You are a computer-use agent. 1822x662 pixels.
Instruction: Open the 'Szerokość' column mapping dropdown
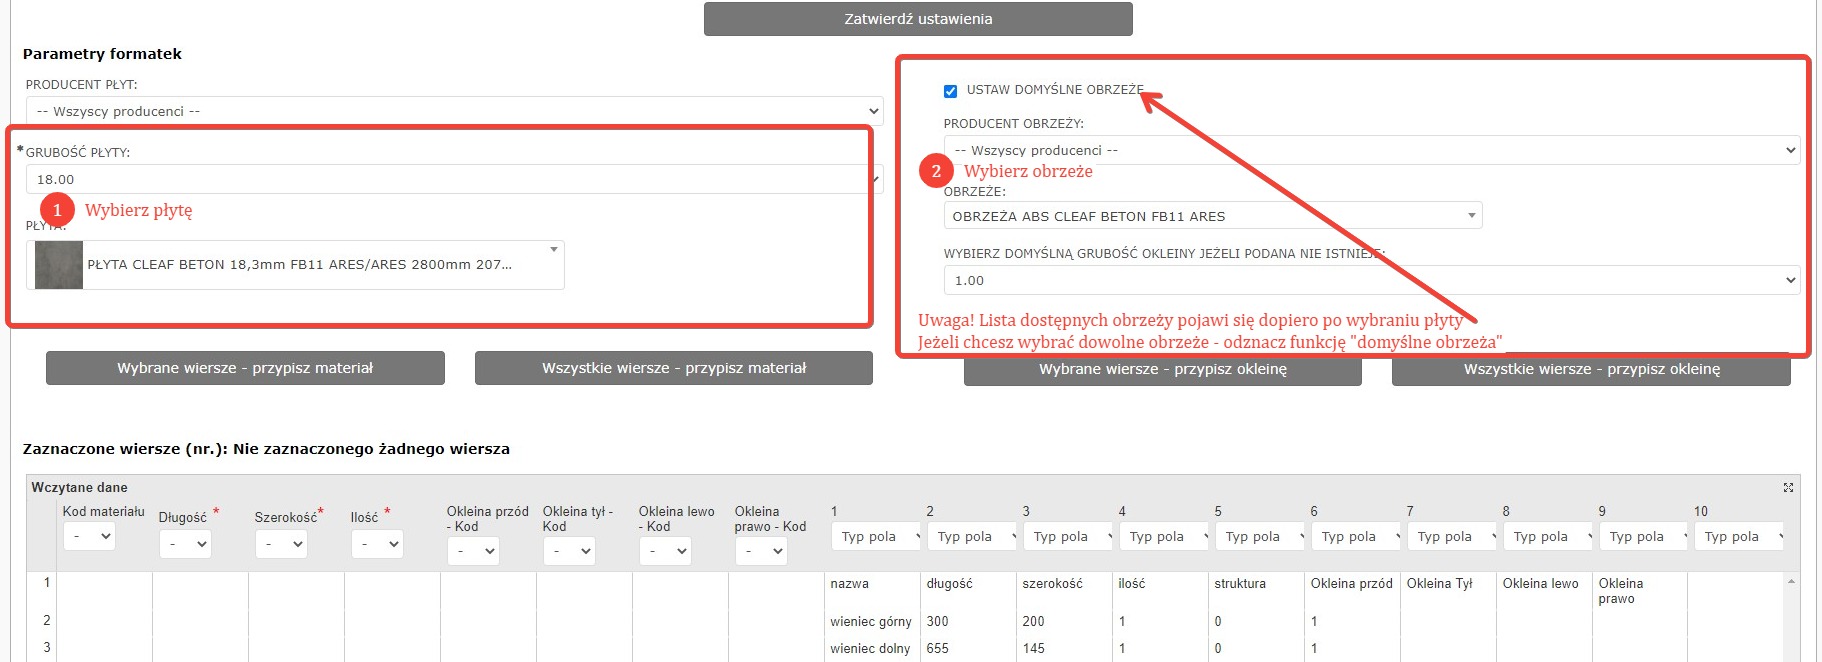(282, 544)
